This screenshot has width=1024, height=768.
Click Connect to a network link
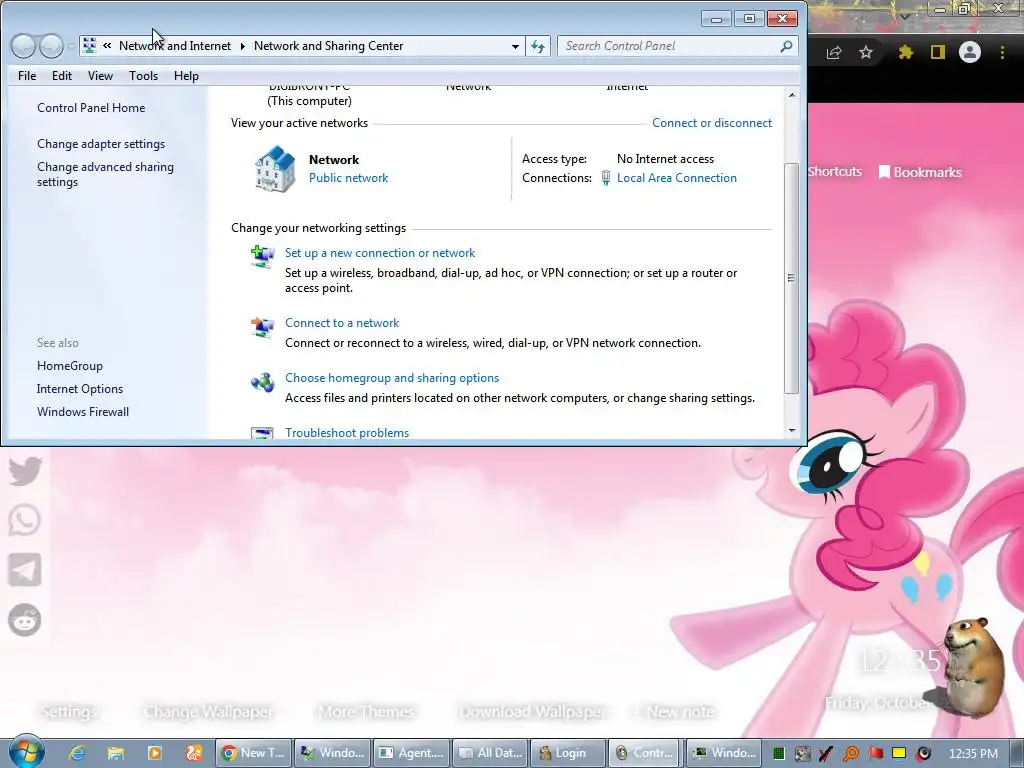click(342, 323)
